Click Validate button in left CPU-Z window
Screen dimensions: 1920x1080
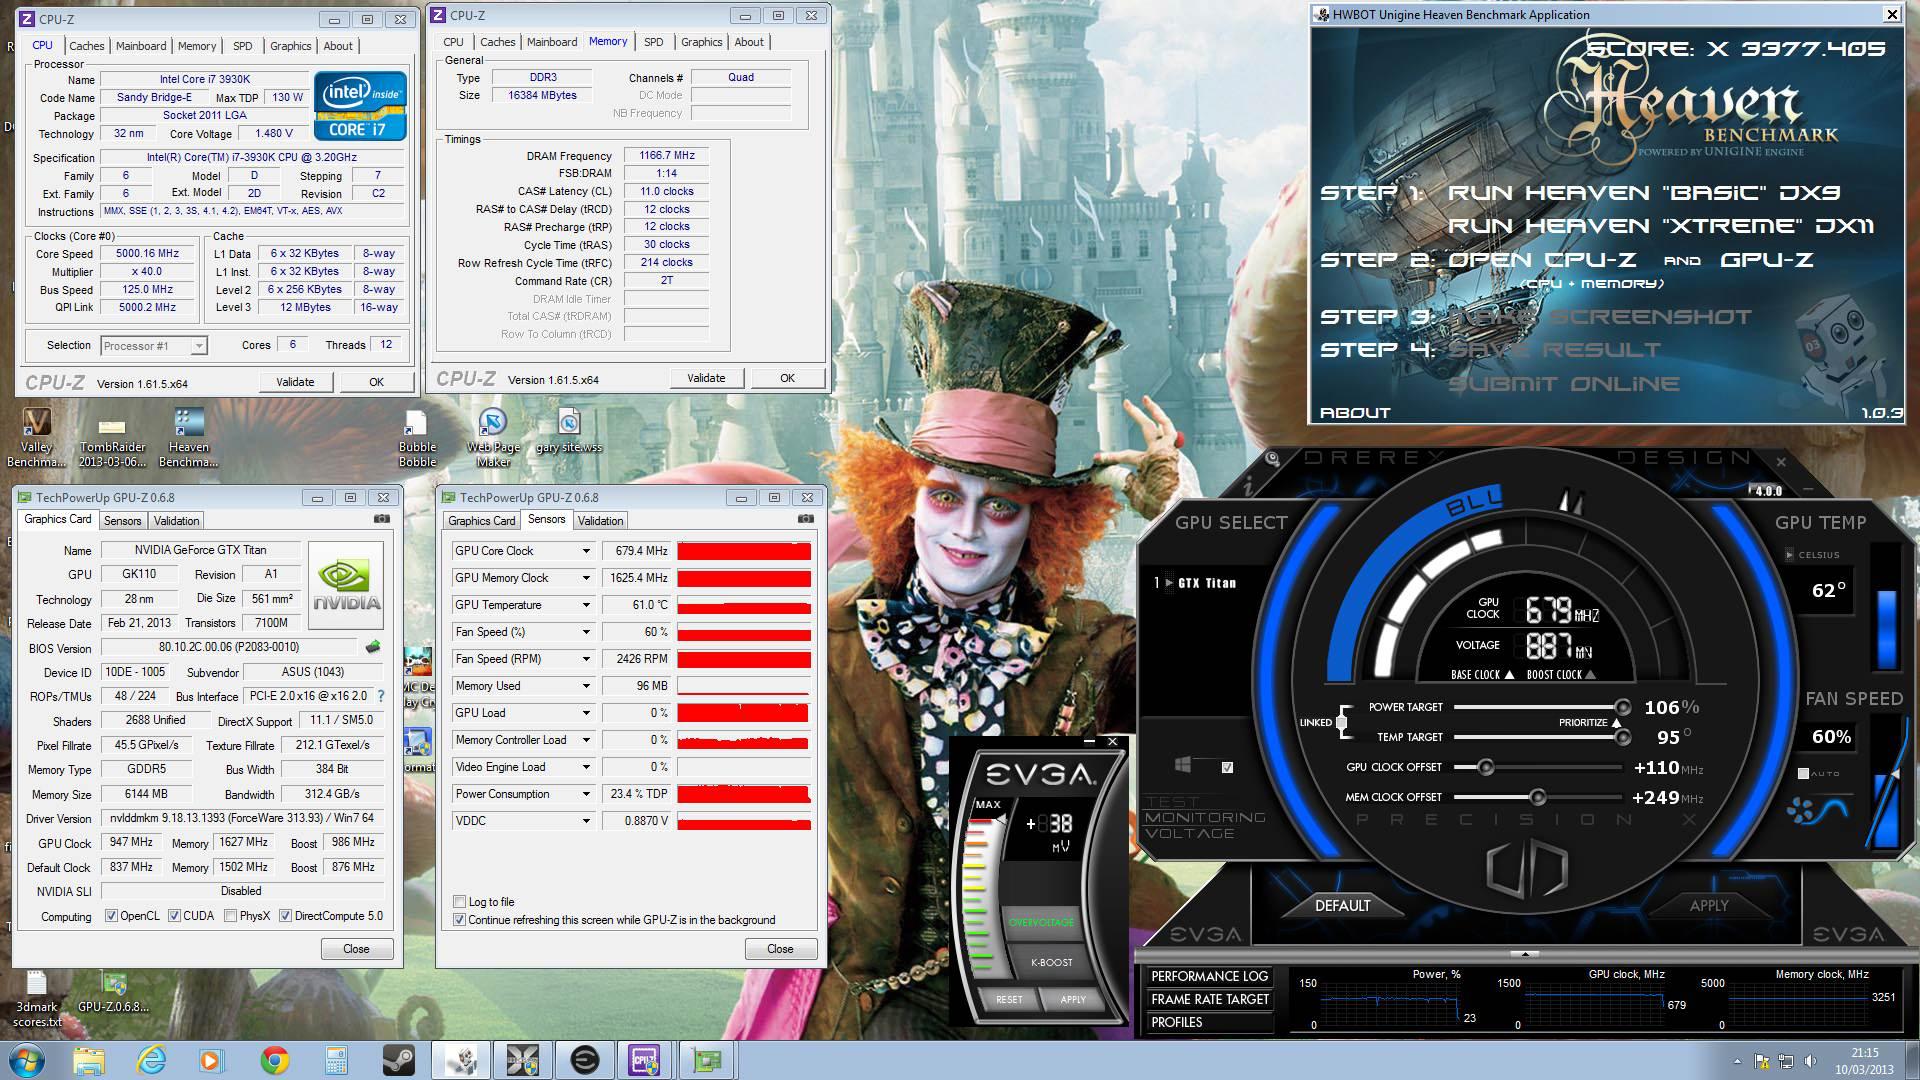tap(295, 382)
